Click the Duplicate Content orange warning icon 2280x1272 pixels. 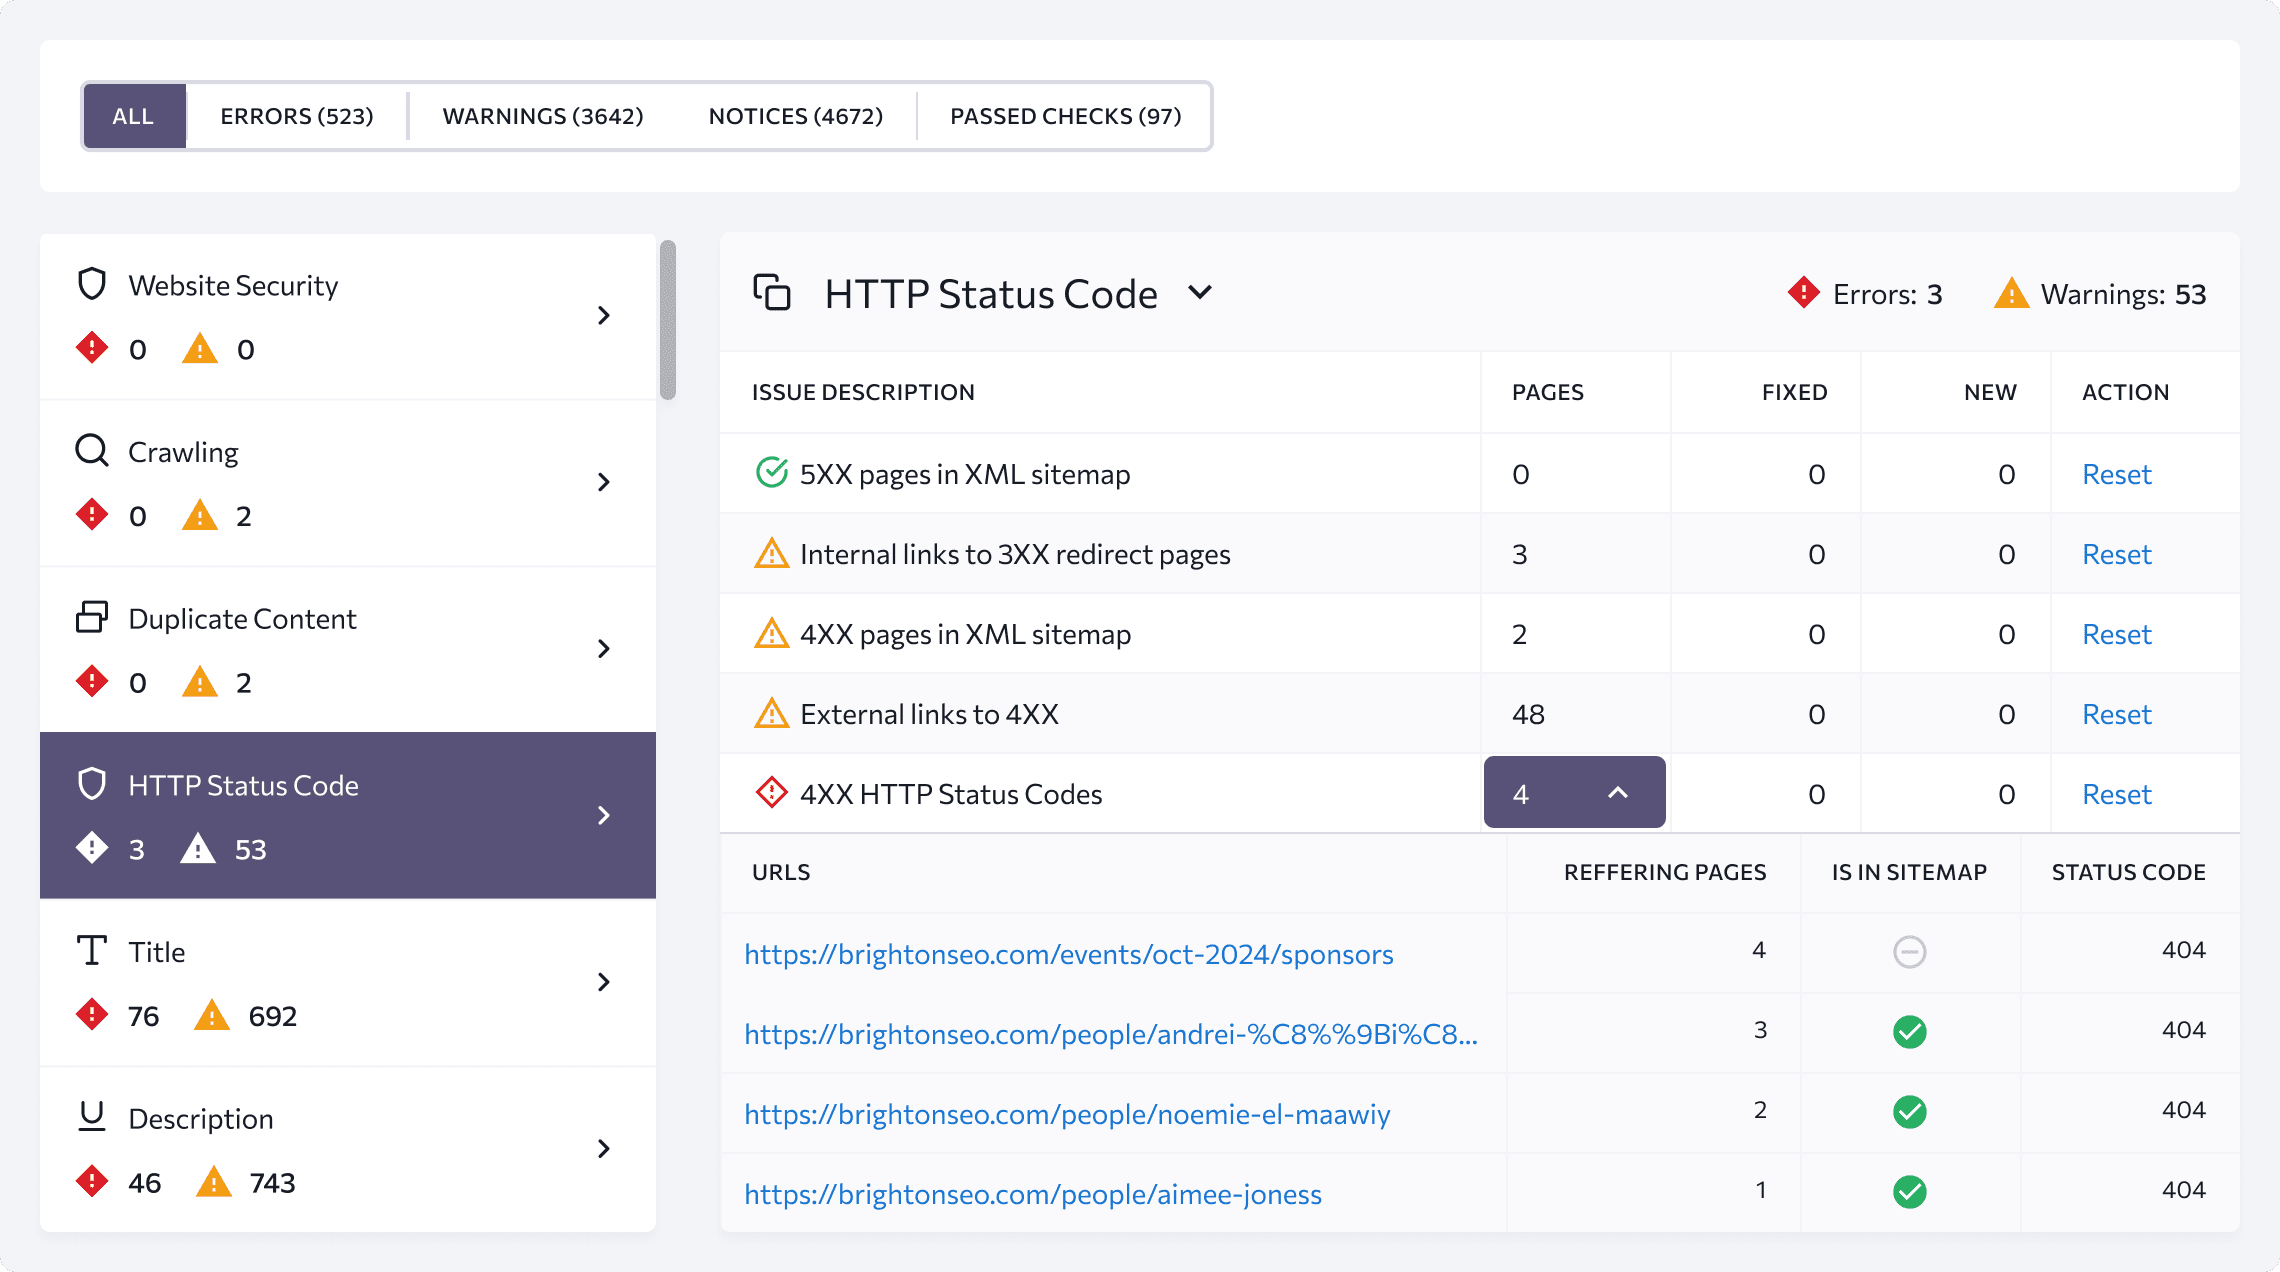coord(200,682)
